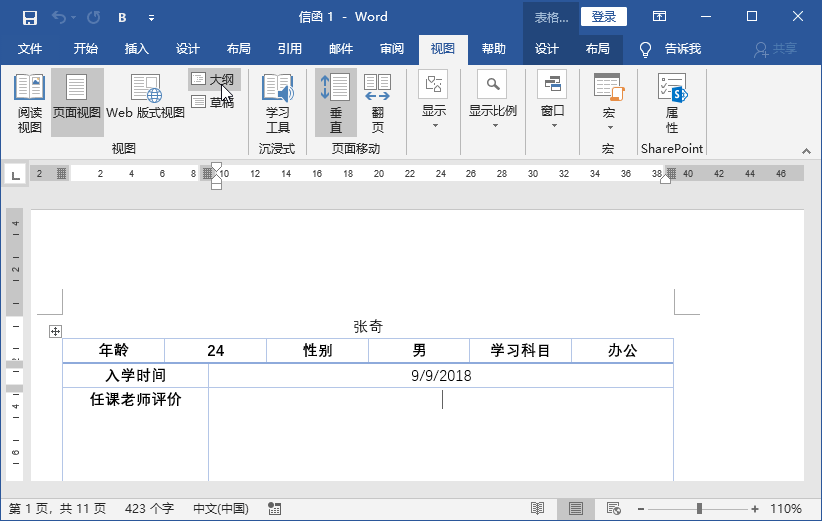Click the table move handle icon

(x=55, y=331)
